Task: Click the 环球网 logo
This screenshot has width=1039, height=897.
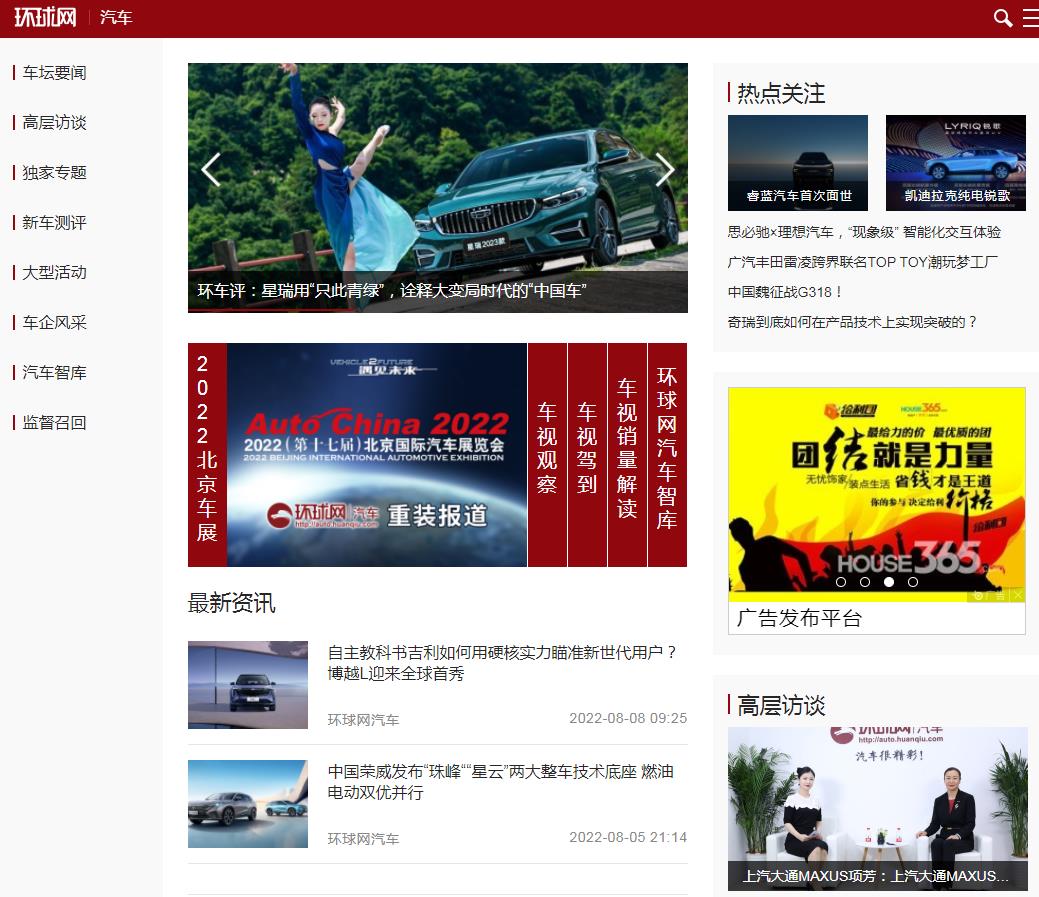Action: pyautogui.click(x=45, y=17)
